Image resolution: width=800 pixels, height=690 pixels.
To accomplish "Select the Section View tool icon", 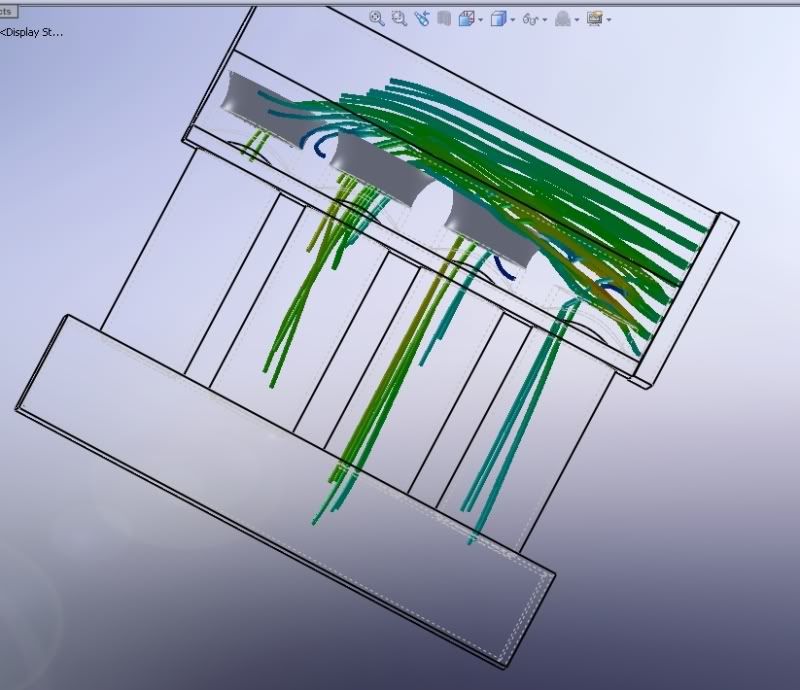I will click(x=444, y=17).
